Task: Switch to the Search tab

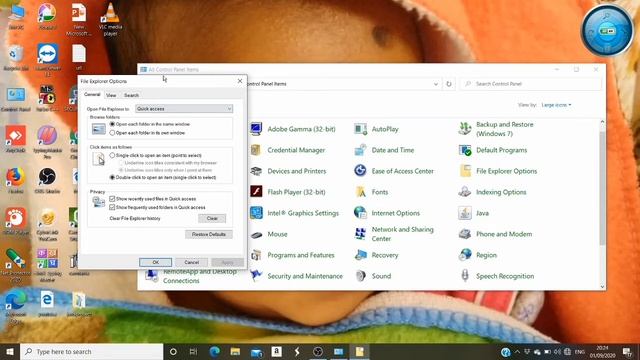Action: [131, 95]
